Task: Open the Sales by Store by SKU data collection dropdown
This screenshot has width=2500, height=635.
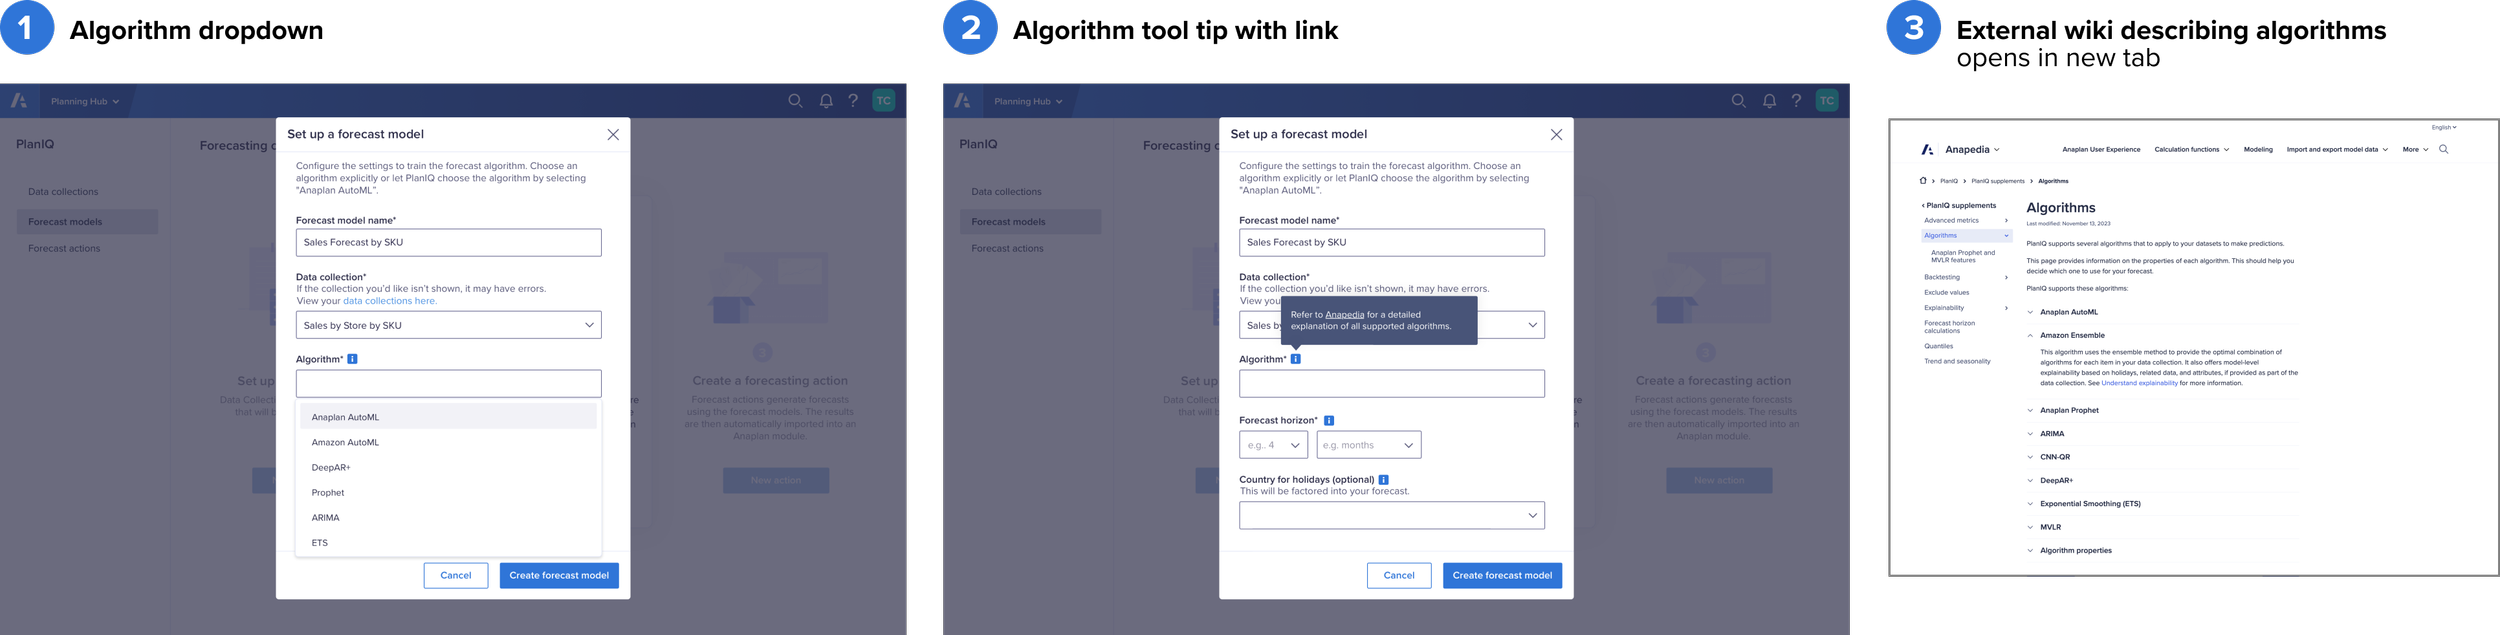Action: (x=449, y=325)
